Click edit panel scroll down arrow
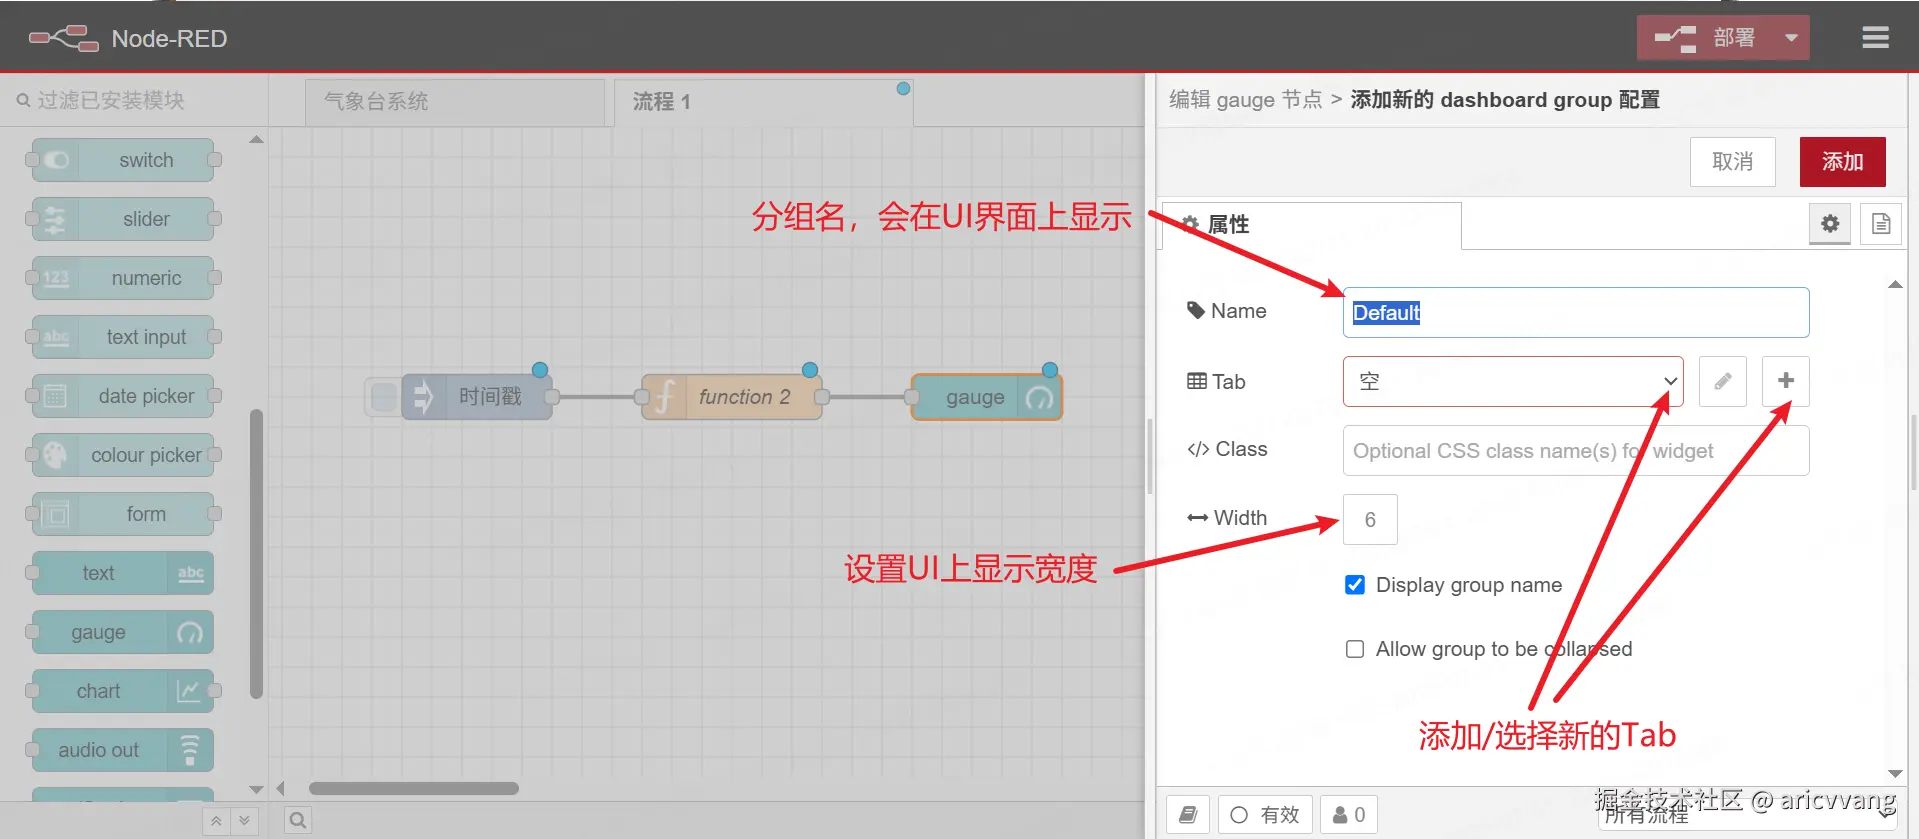This screenshot has width=1919, height=839. tap(1895, 773)
